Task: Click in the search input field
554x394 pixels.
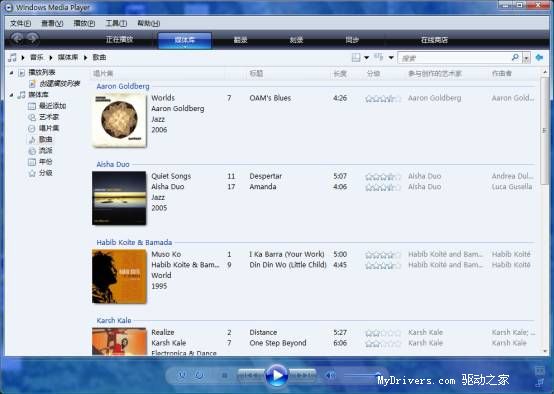Action: point(454,58)
